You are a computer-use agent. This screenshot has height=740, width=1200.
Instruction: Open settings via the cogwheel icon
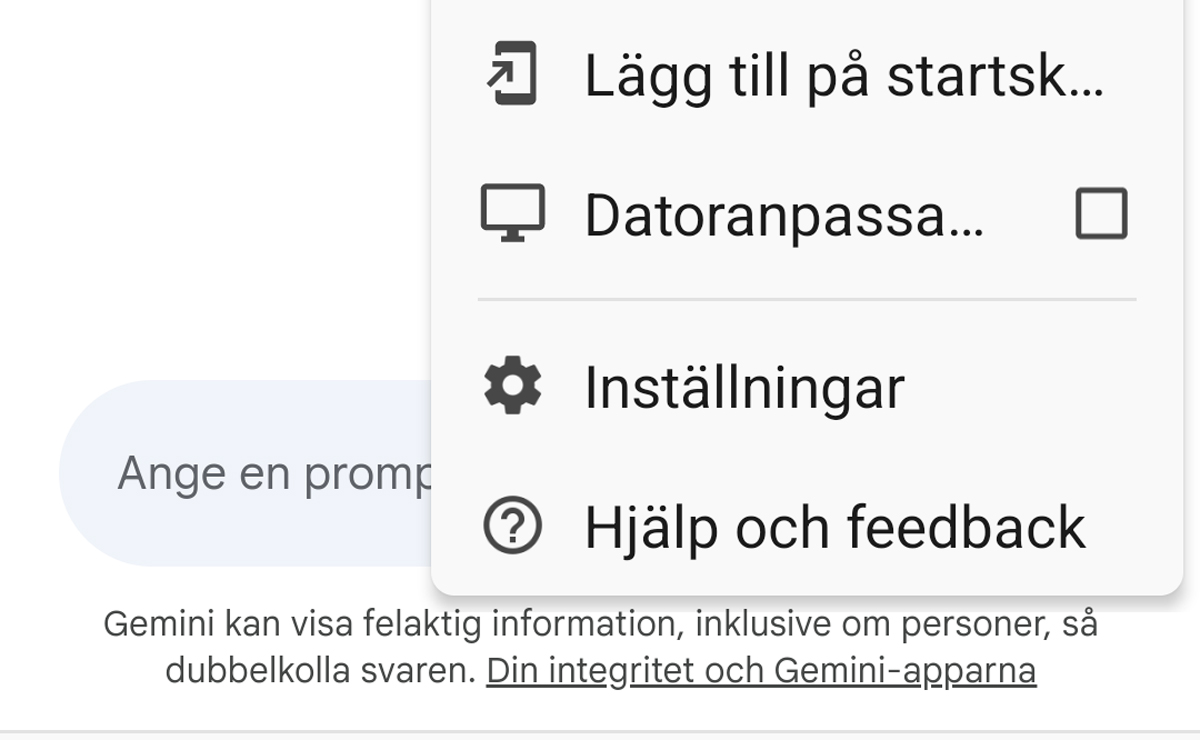(x=514, y=385)
